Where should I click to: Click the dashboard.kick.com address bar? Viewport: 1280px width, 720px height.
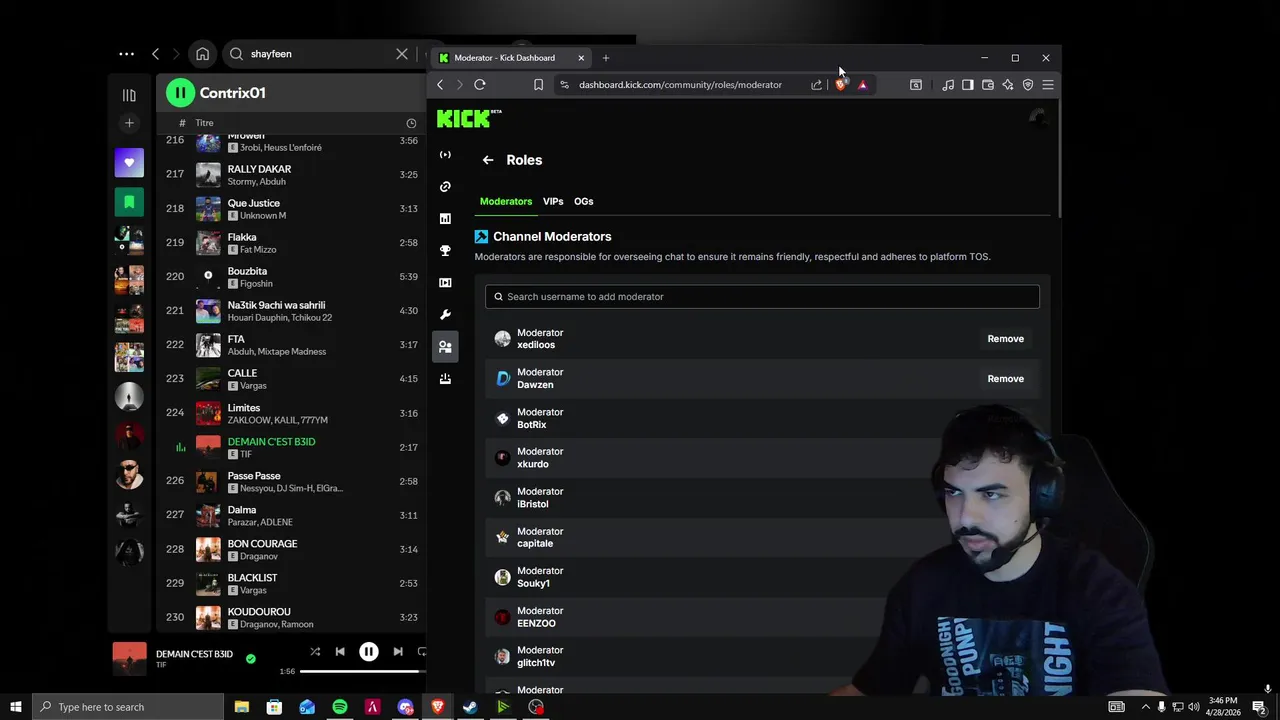point(680,85)
